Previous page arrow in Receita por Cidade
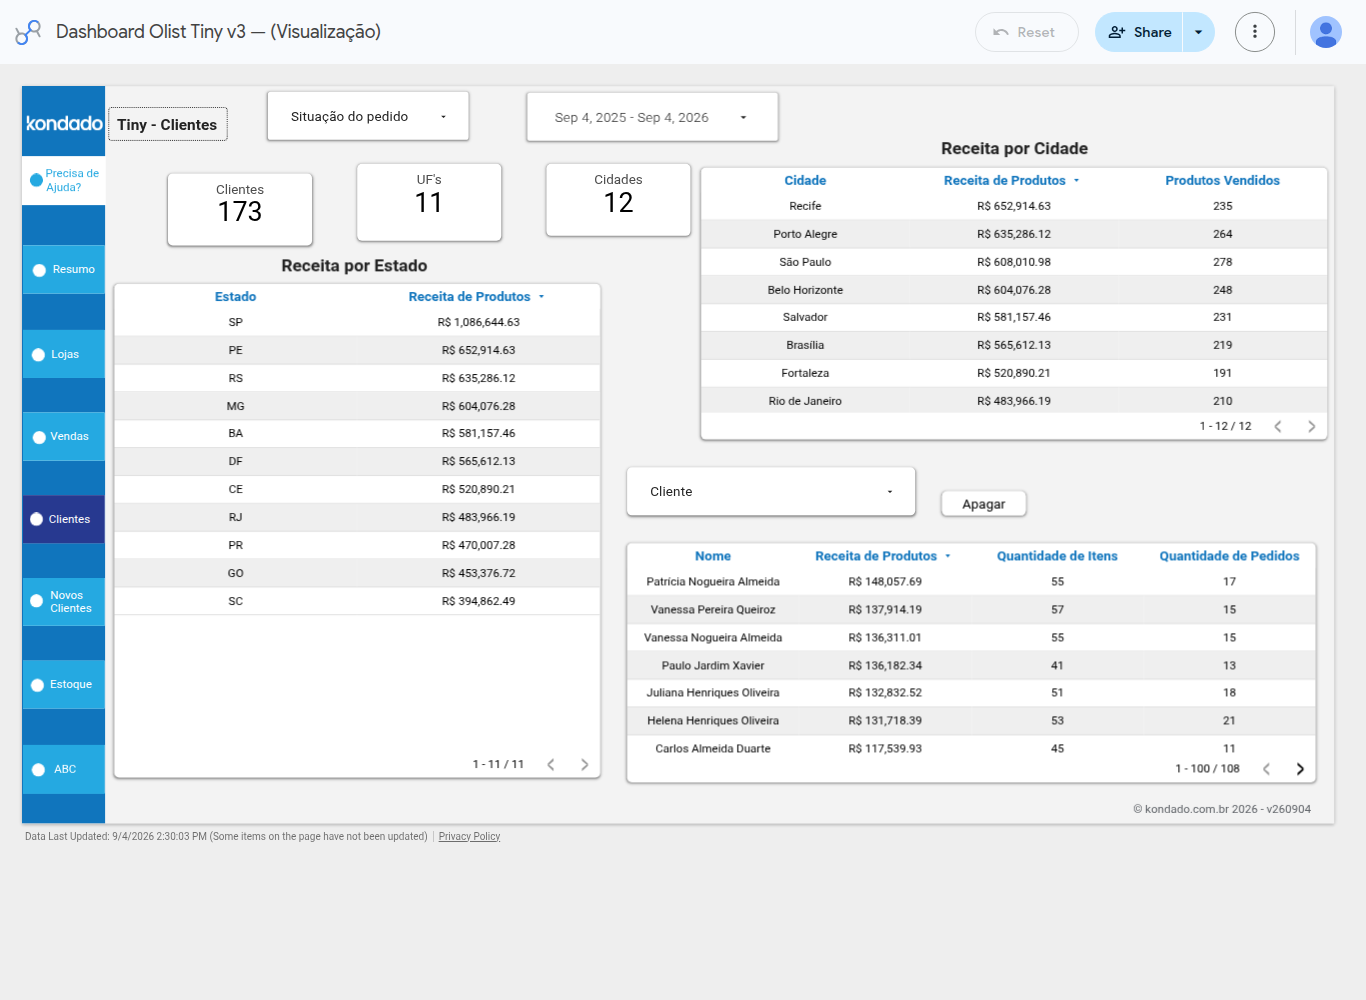1366x1000 pixels. tap(1277, 426)
